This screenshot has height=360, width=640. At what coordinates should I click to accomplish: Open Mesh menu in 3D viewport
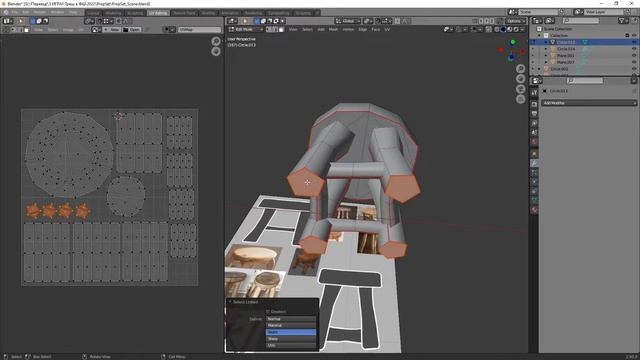[333, 29]
